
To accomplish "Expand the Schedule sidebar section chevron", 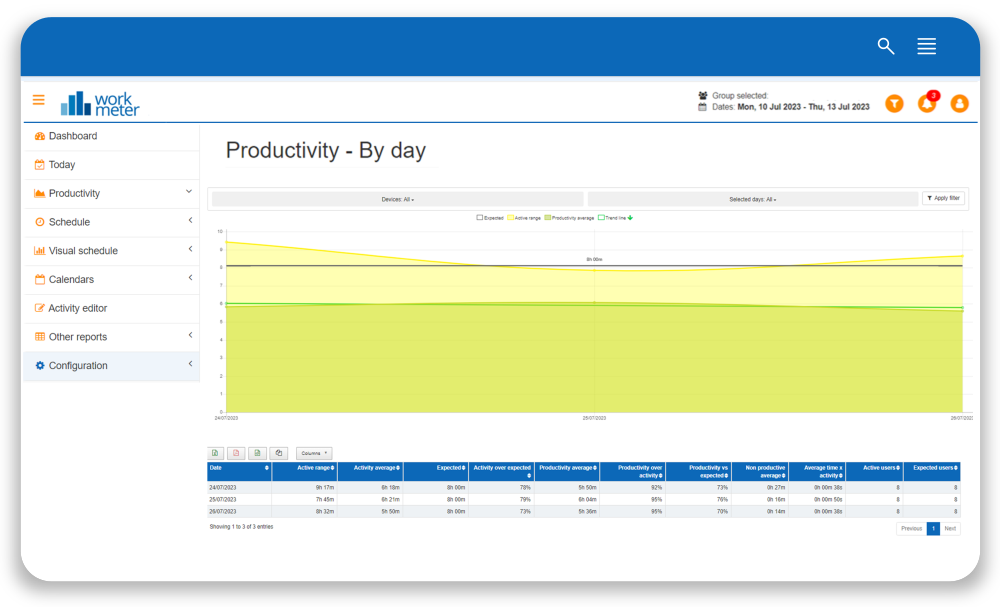I will pyautogui.click(x=190, y=222).
